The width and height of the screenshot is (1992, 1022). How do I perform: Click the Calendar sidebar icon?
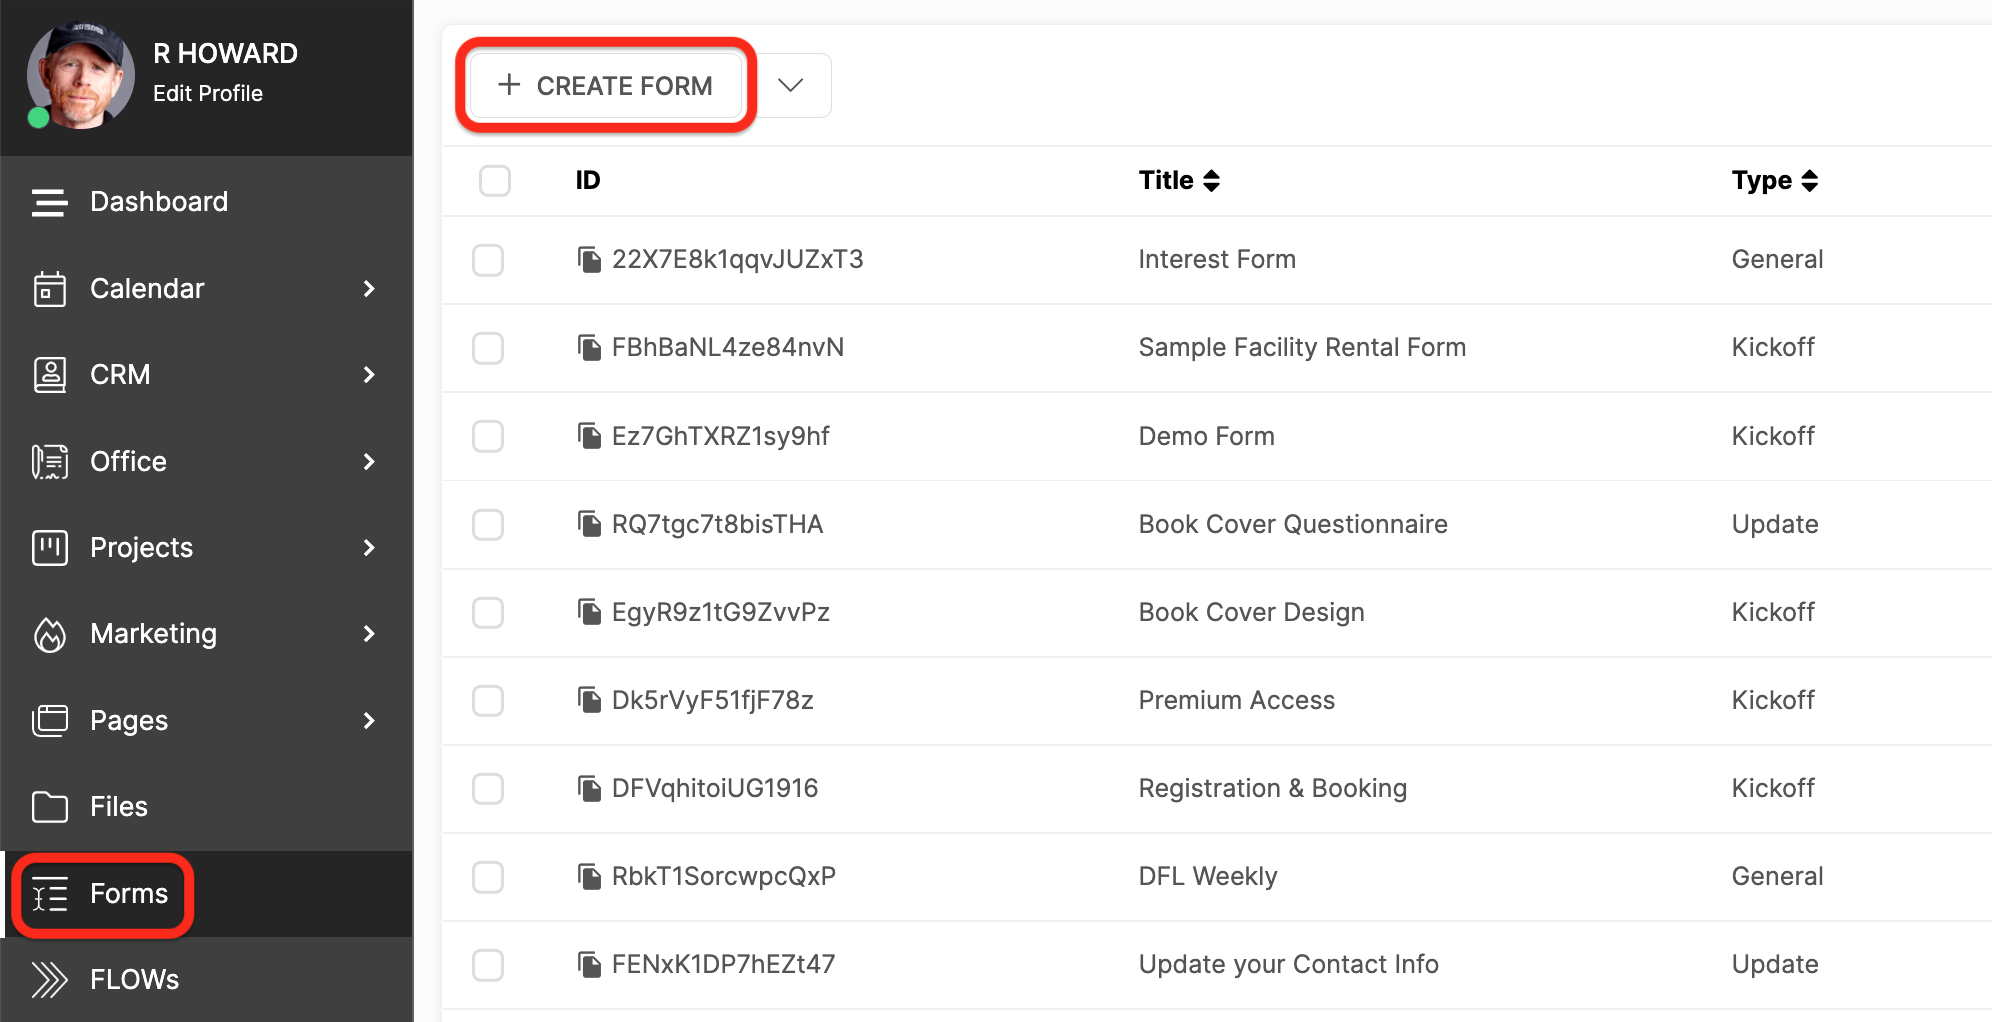coord(49,289)
